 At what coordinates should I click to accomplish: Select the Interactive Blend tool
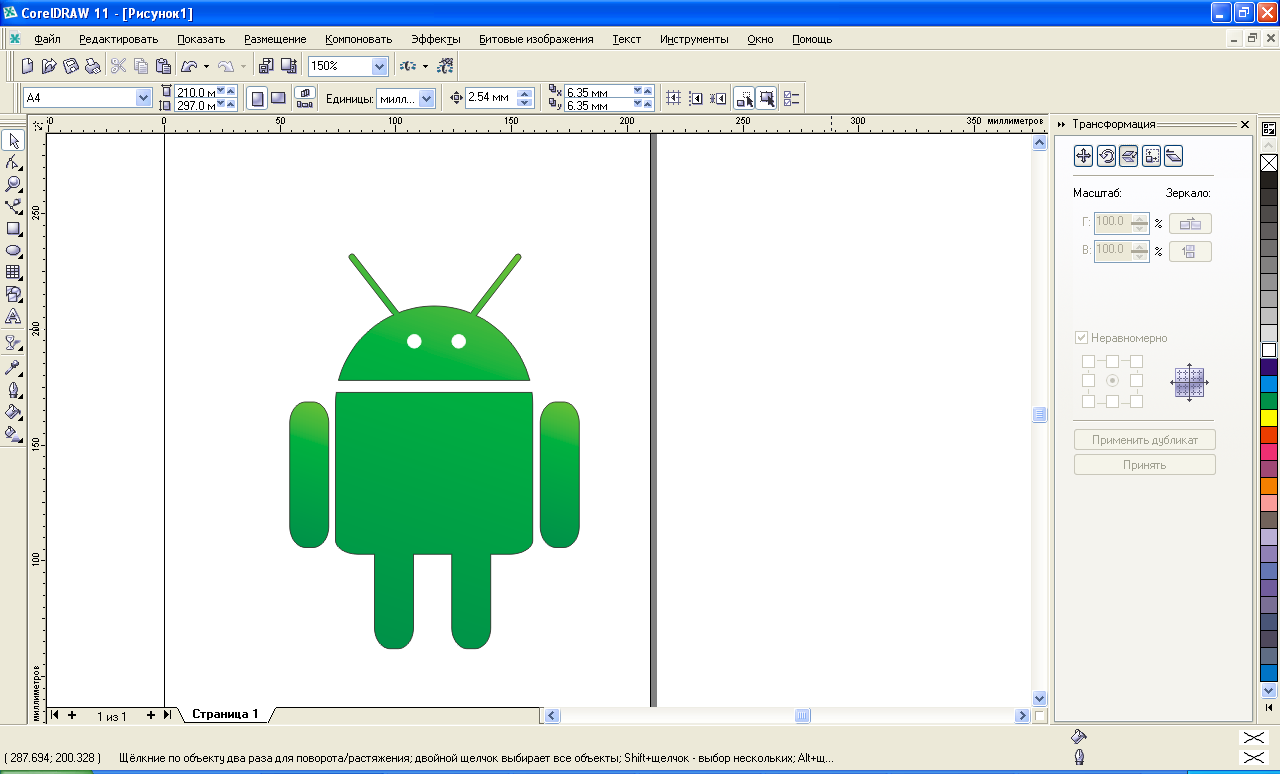[x=13, y=342]
